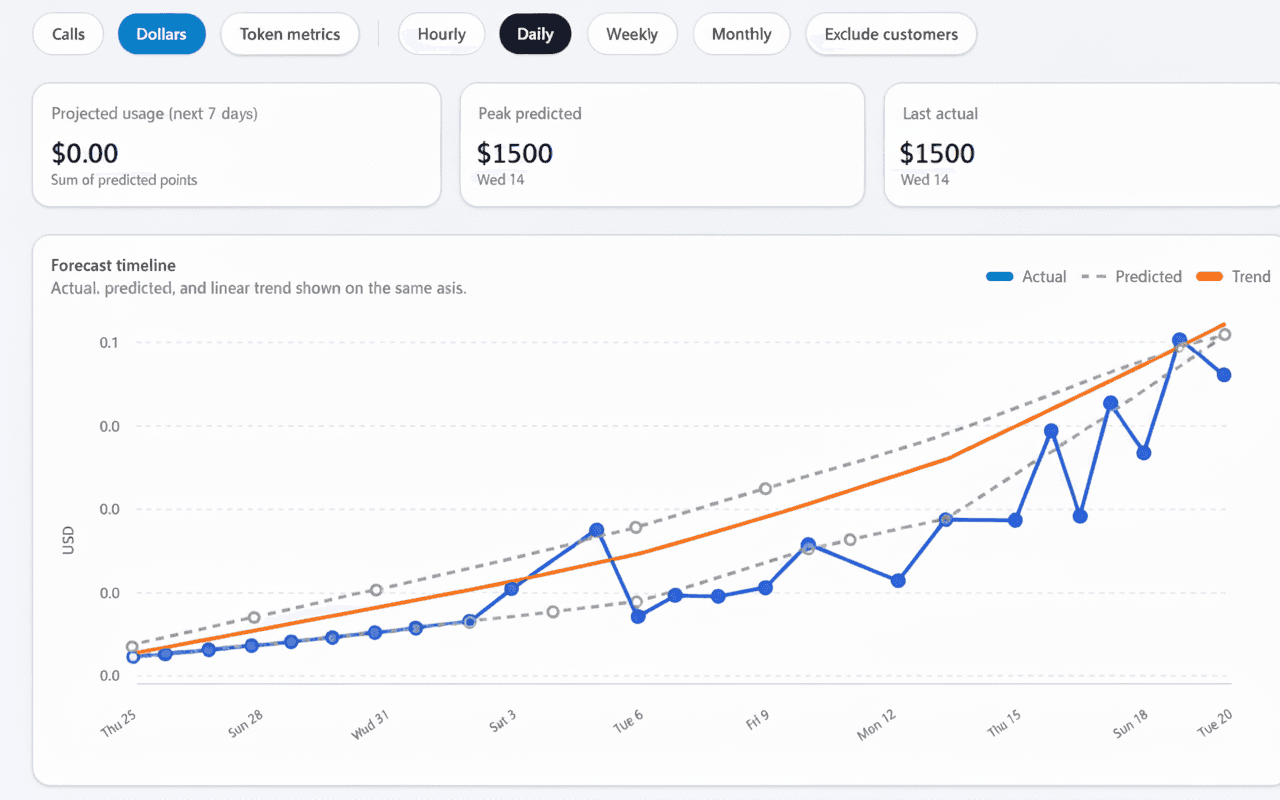Image resolution: width=1280 pixels, height=800 pixels.
Task: Enable the Exclude customers filter
Action: (890, 33)
